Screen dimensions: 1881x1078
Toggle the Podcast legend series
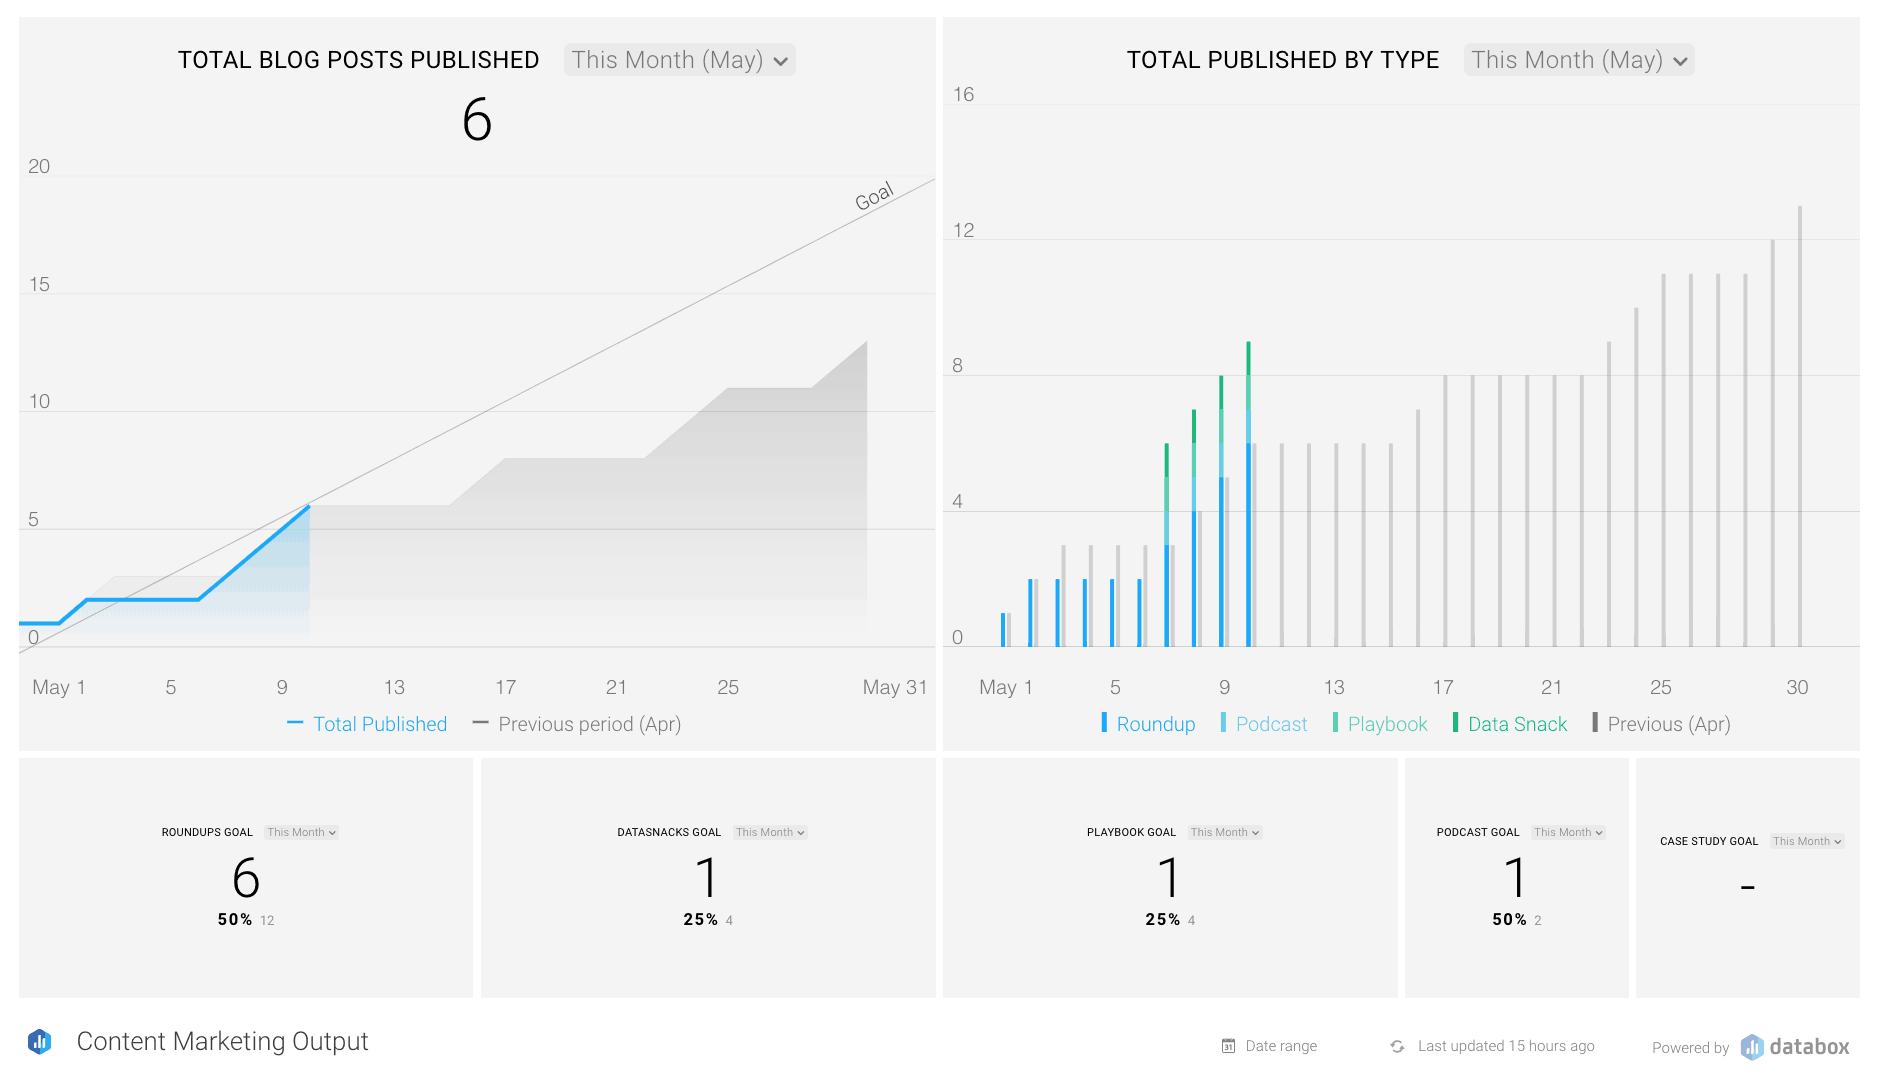point(1264,724)
